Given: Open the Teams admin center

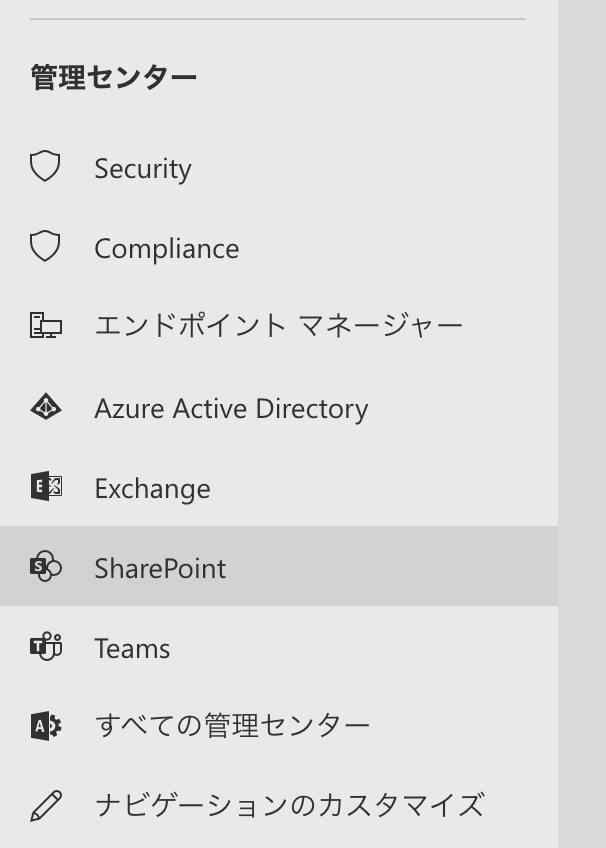Looking at the screenshot, I should point(132,648).
